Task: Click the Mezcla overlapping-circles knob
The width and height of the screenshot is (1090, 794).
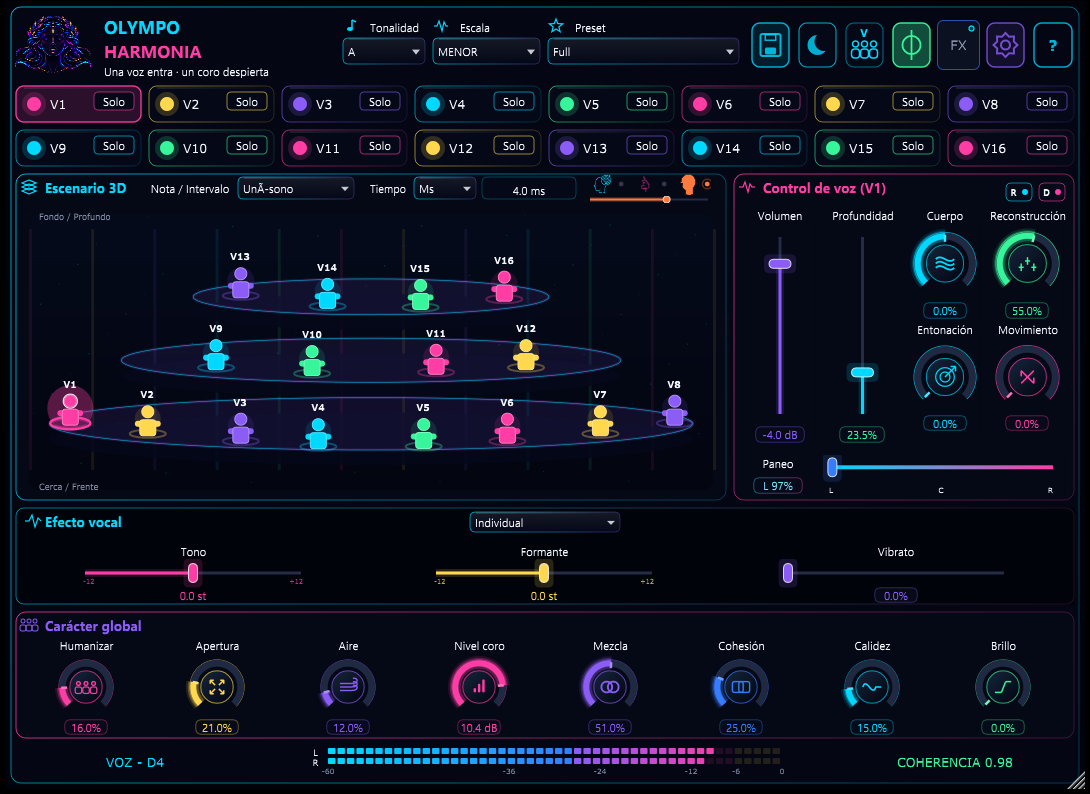Action: pyautogui.click(x=610, y=687)
